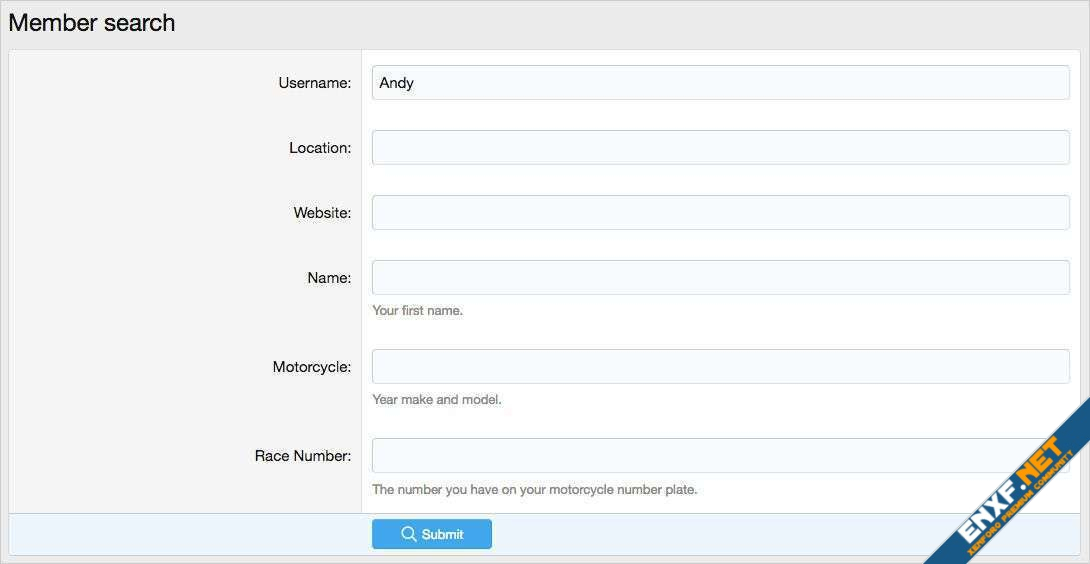This screenshot has width=1090, height=564.
Task: Place cursor on the typed text 'Andy'
Action: [x=396, y=83]
